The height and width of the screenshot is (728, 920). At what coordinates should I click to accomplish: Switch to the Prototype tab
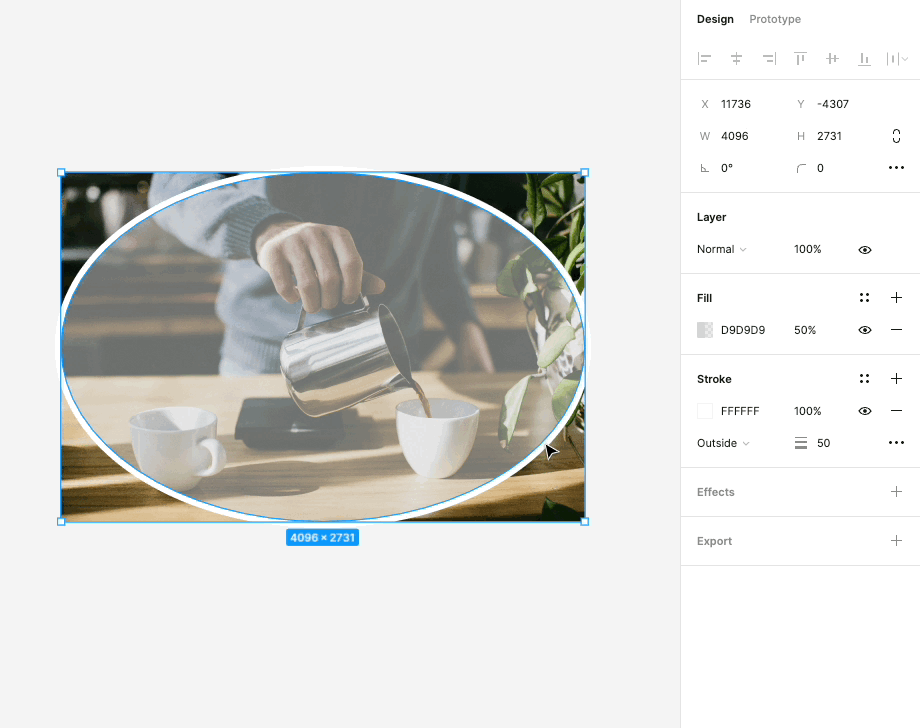(x=775, y=19)
